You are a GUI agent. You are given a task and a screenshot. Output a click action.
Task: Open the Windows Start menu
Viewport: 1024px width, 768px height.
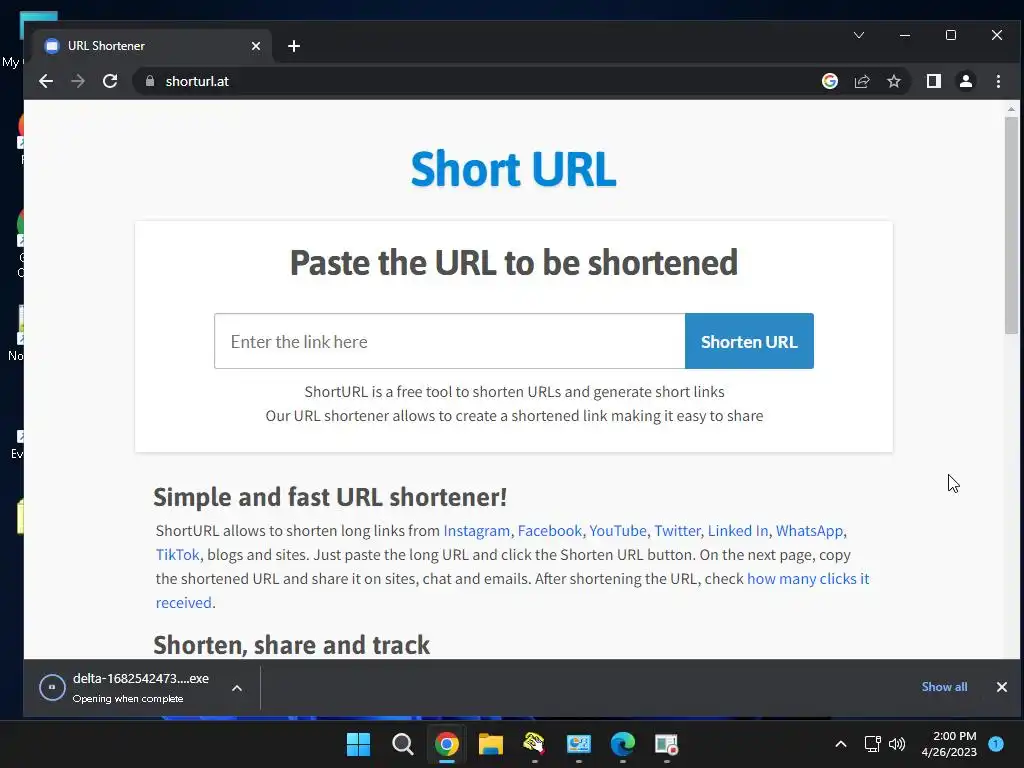(358, 744)
